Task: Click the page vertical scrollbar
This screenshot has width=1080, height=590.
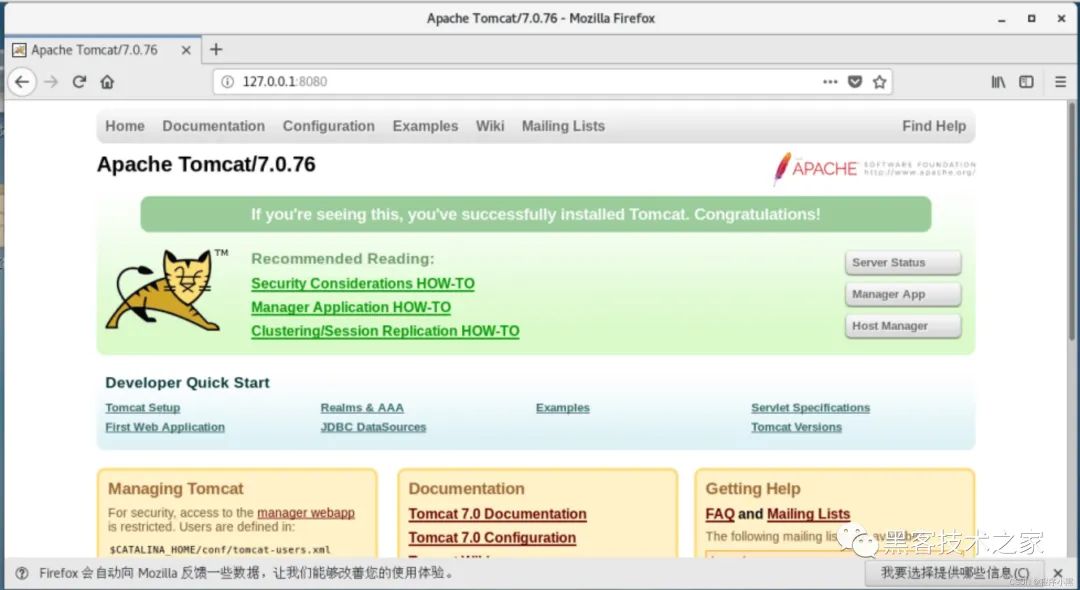Action: [1072, 220]
